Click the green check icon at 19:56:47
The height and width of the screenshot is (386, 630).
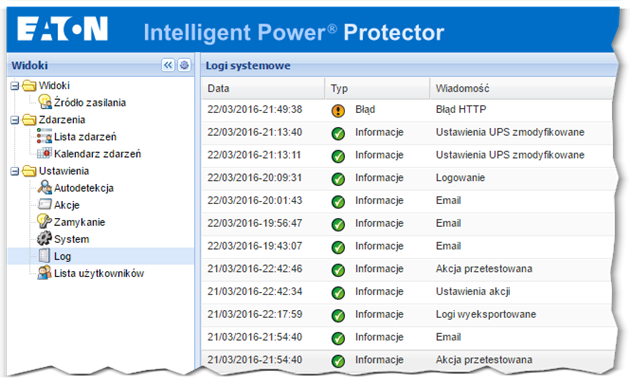pyautogui.click(x=338, y=224)
